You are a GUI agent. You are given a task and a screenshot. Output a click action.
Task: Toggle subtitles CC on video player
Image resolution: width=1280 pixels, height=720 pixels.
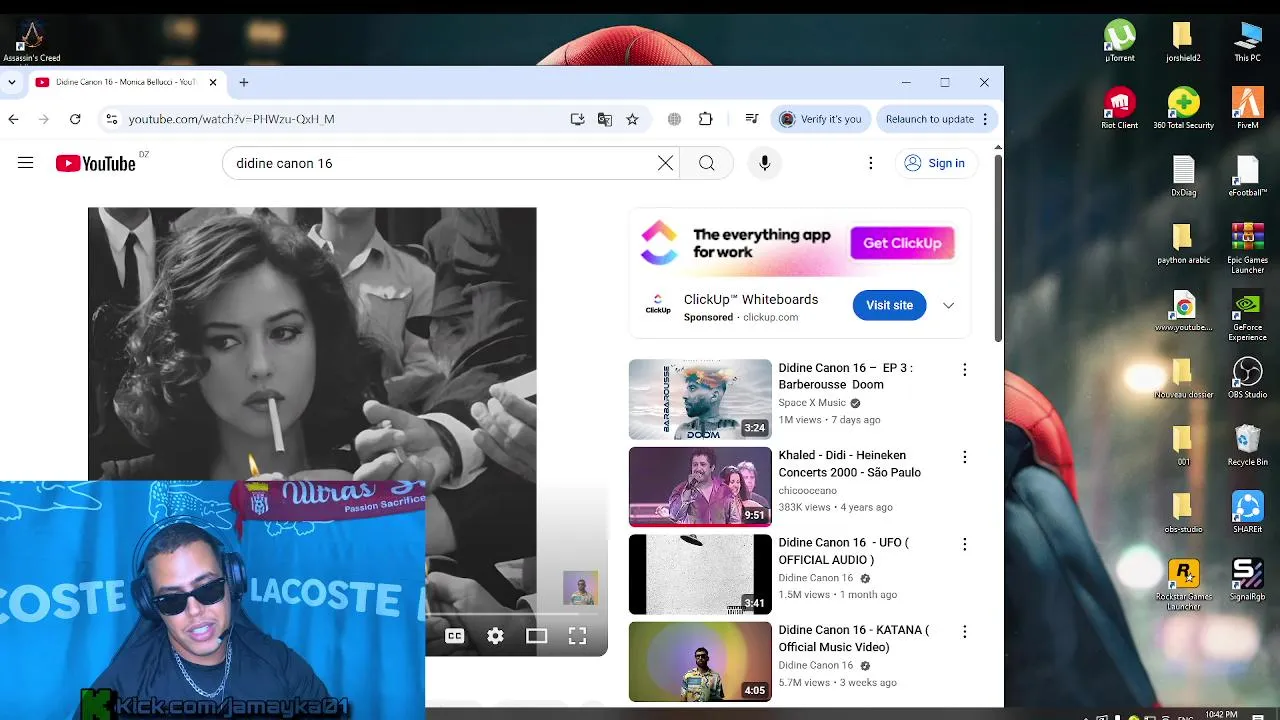coord(454,636)
